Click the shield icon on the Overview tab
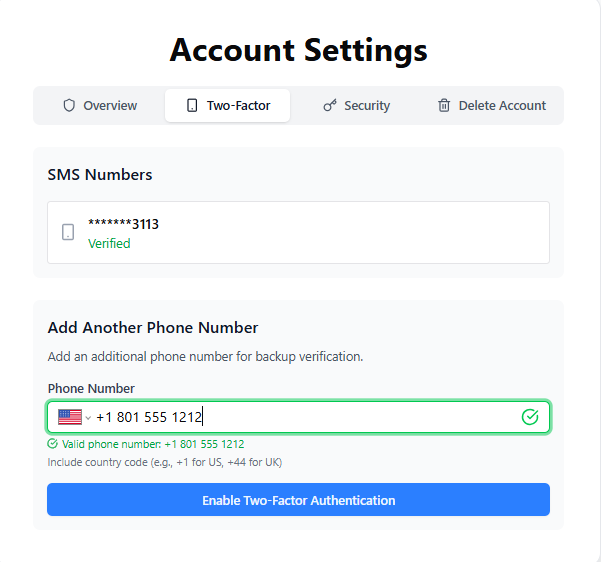The image size is (601, 562). coord(69,105)
